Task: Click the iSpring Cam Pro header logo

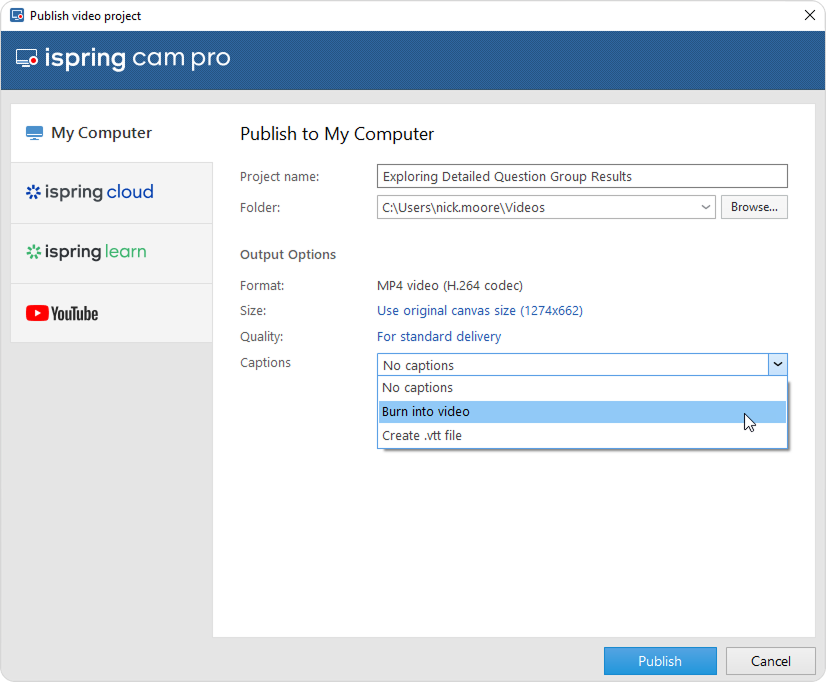Action: 122,59
